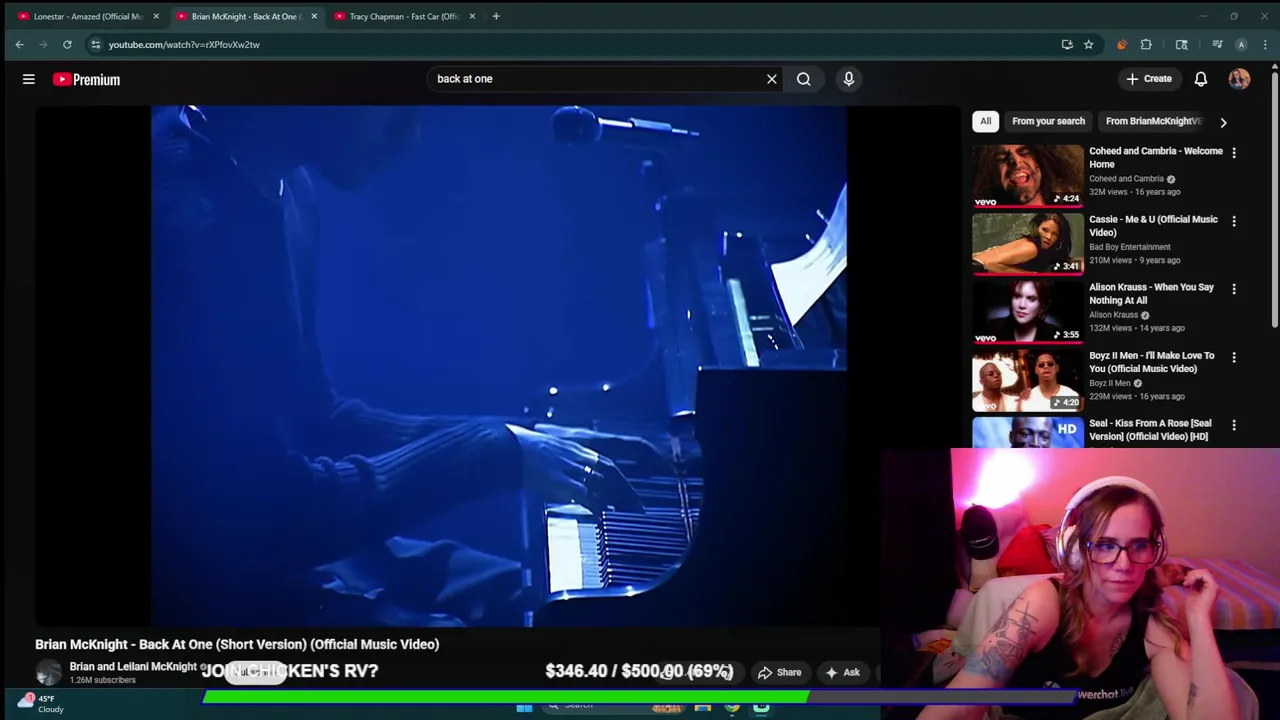The height and width of the screenshot is (720, 1280).
Task: Start voice search with the microphone
Action: click(849, 79)
